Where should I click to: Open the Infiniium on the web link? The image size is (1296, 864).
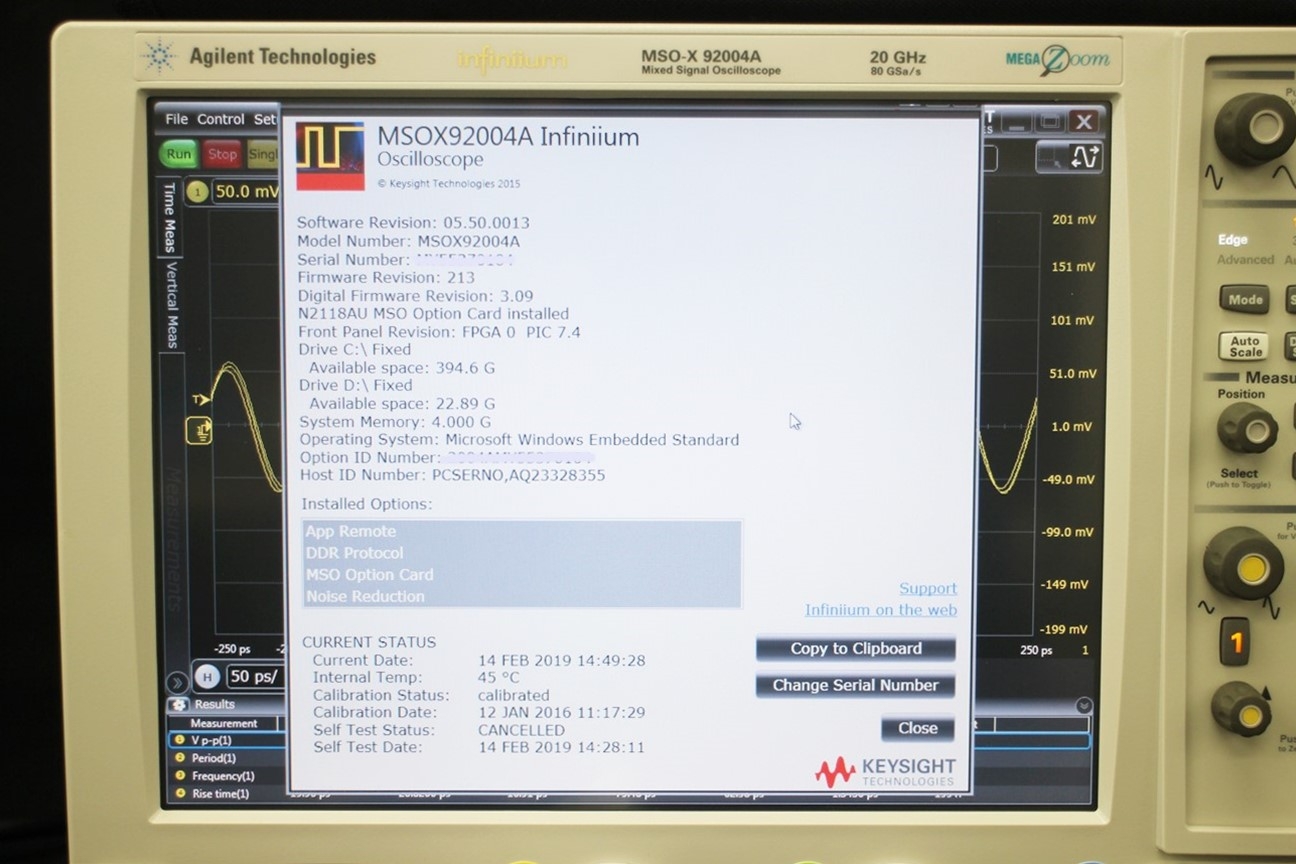click(881, 610)
